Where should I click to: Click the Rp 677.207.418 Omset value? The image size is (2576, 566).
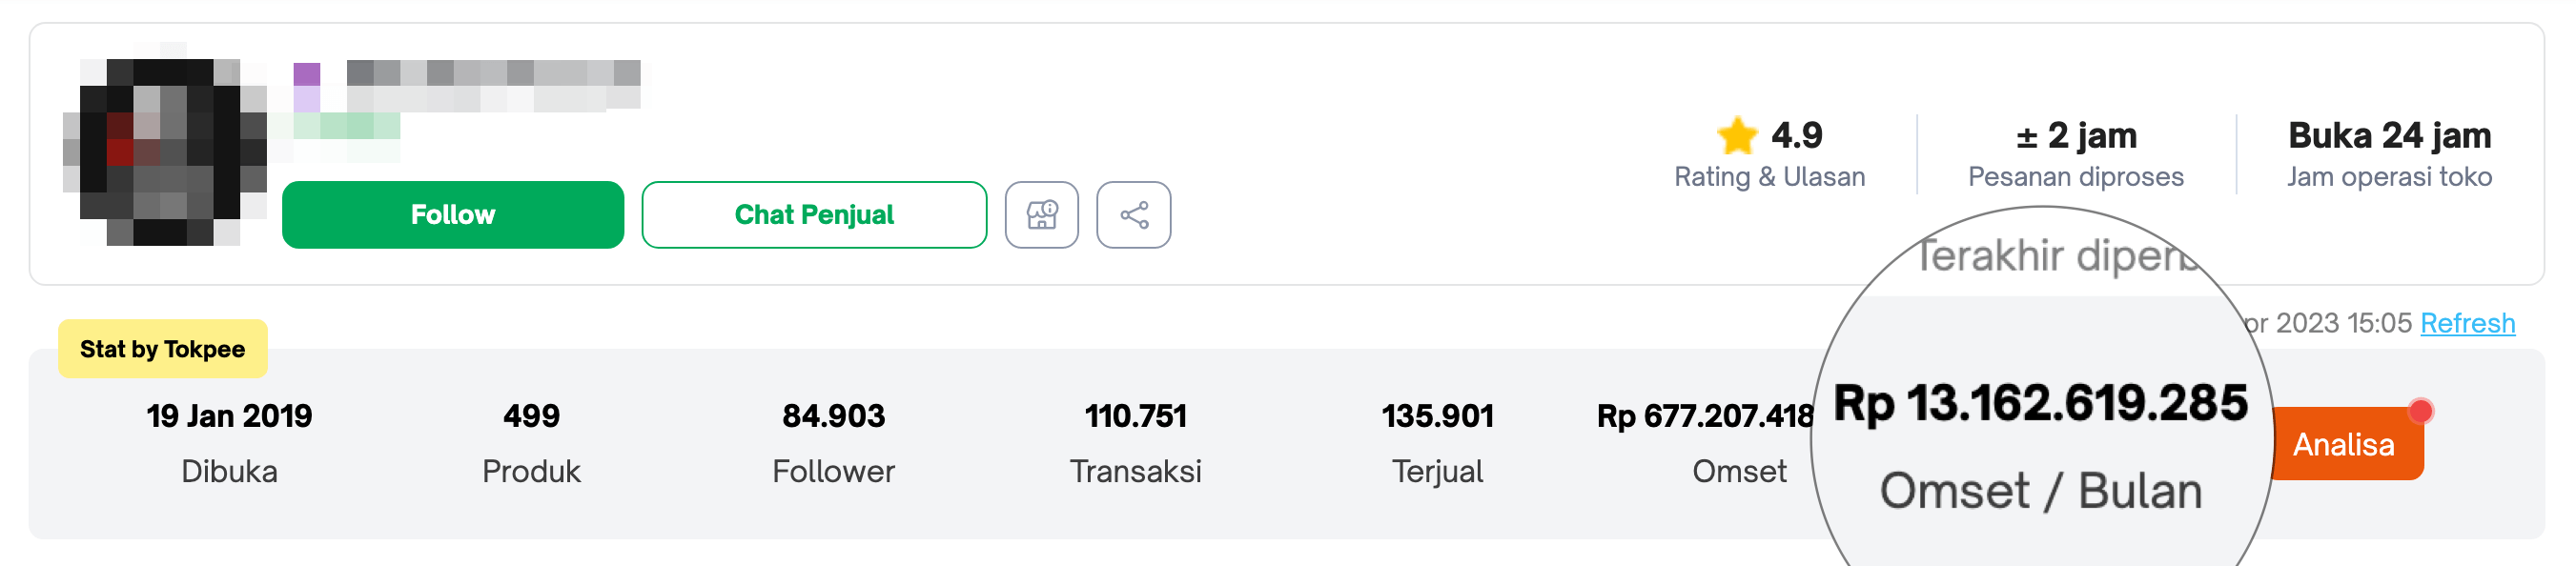1705,416
